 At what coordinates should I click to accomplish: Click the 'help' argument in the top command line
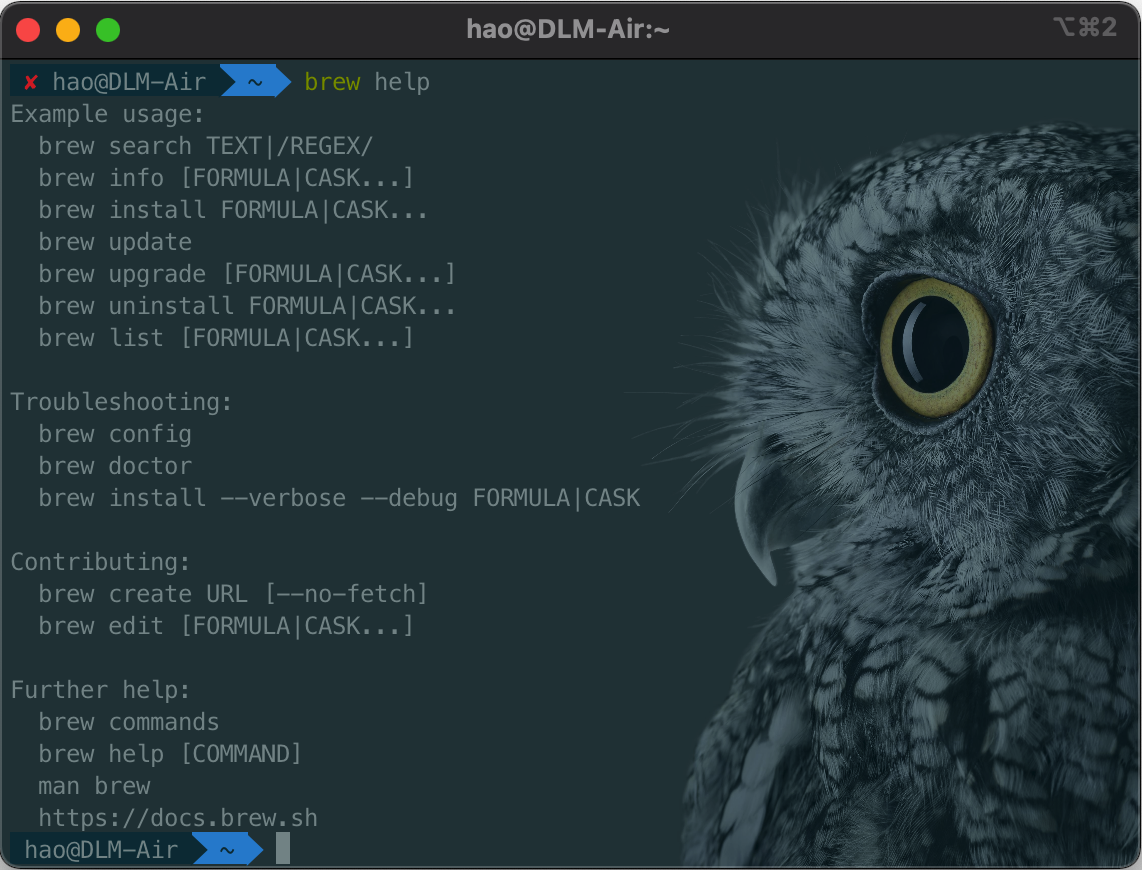[x=402, y=82]
